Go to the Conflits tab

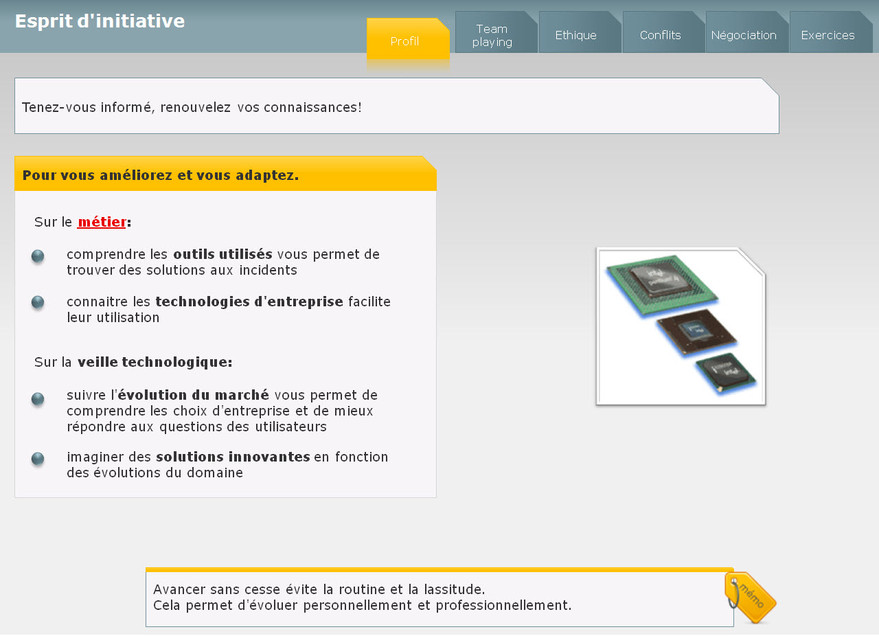pos(660,35)
